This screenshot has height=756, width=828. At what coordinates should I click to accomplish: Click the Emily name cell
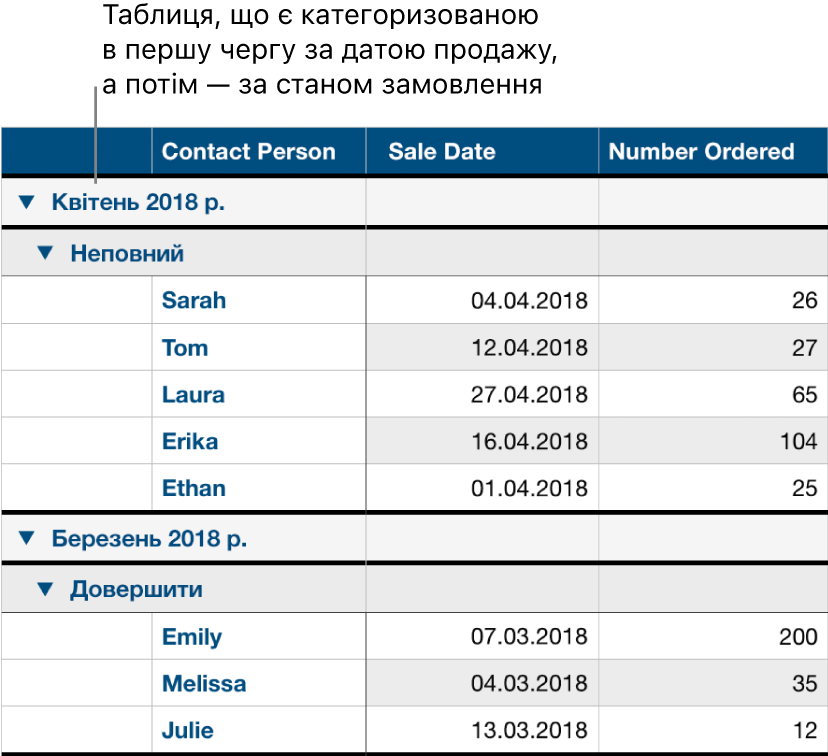(192, 637)
